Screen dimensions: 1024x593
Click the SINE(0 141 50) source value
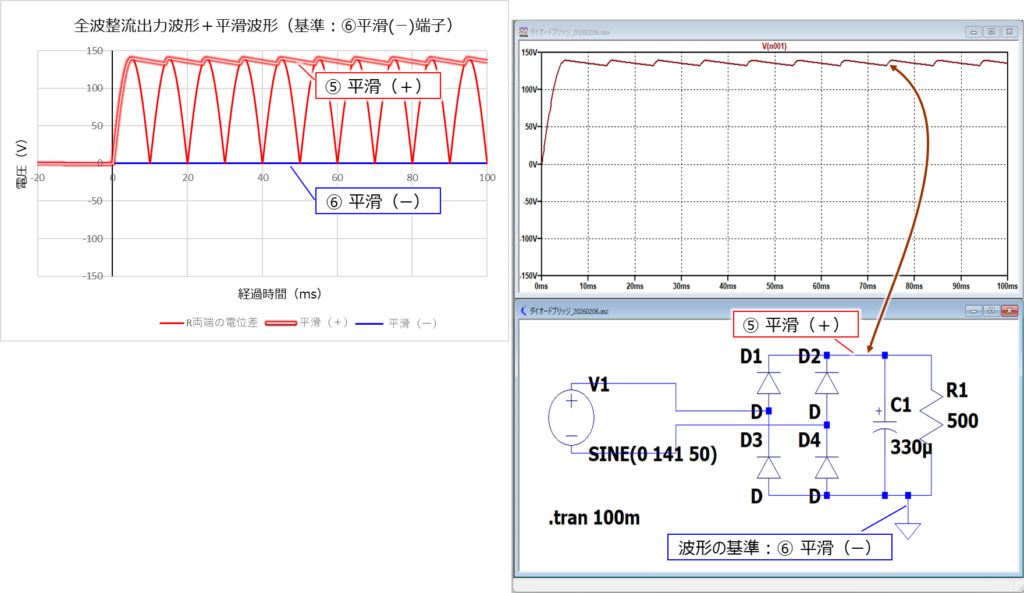click(x=651, y=454)
